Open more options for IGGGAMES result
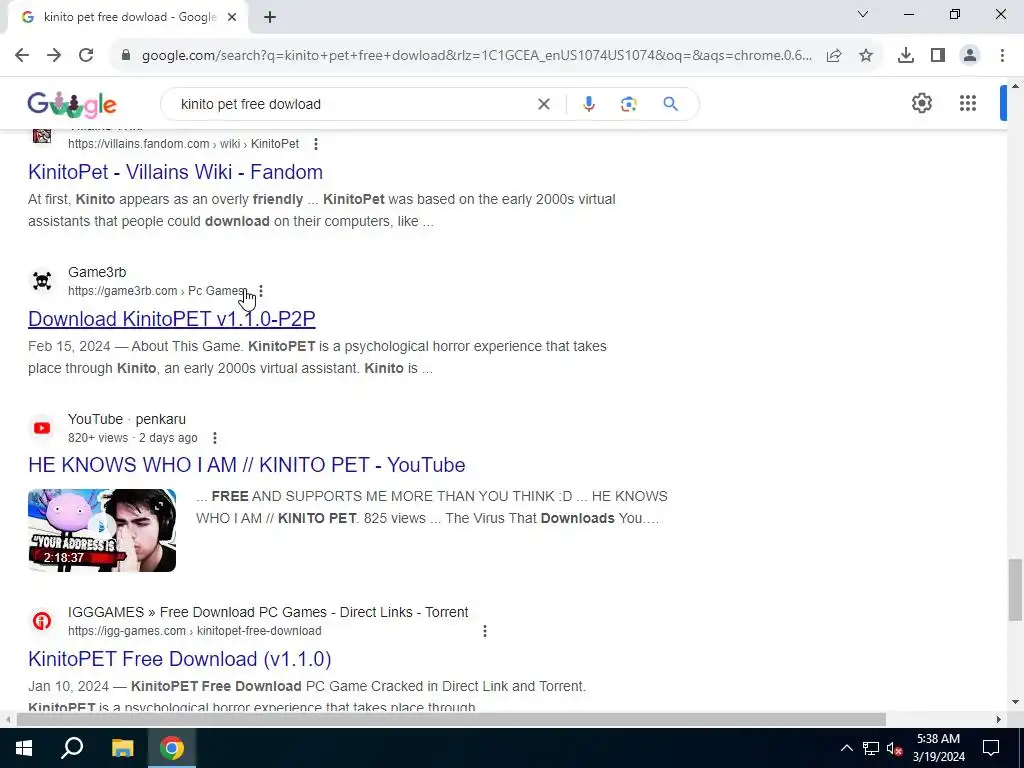The height and width of the screenshot is (768, 1024). click(485, 631)
